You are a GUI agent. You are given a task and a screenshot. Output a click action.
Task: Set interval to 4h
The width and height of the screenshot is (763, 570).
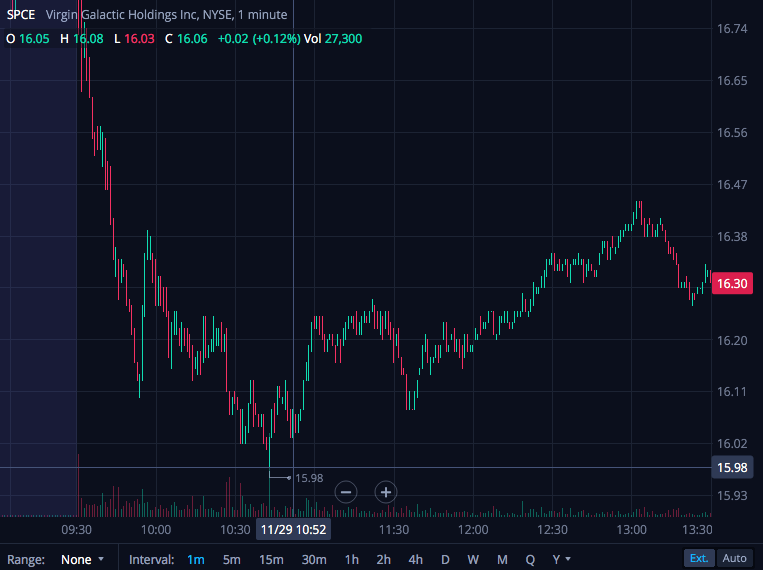coord(415,559)
